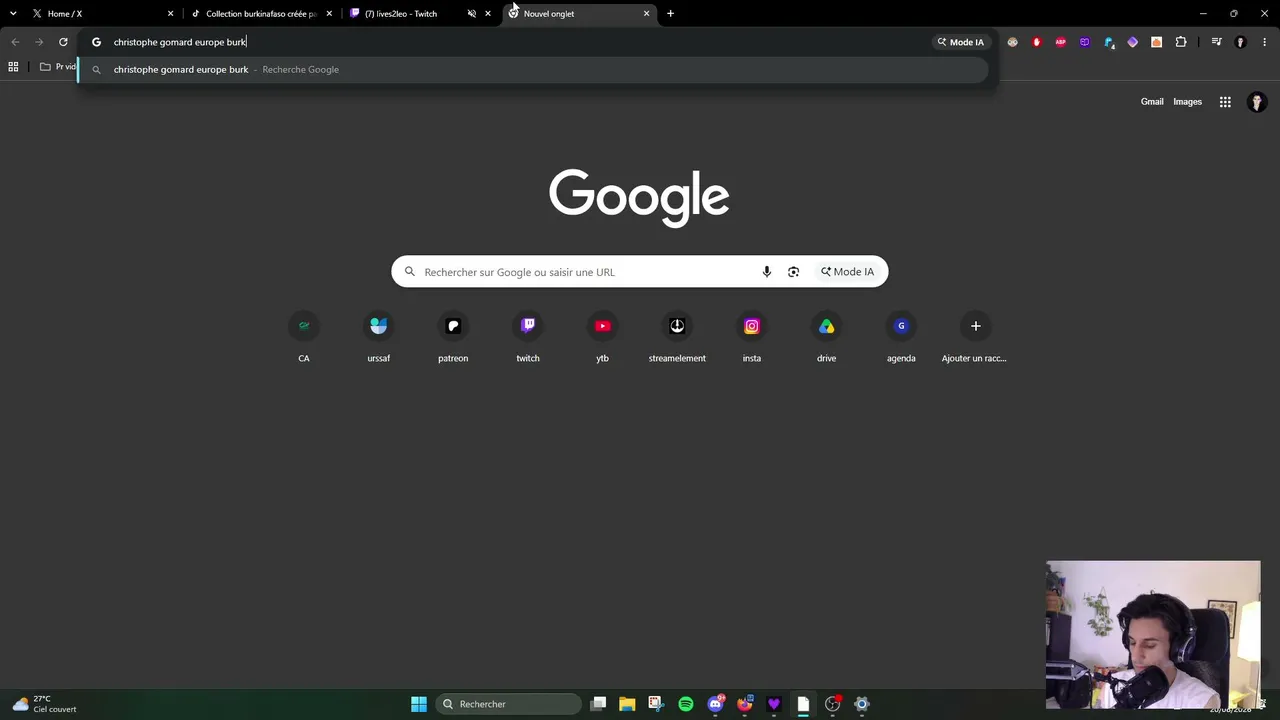Open the urssaf shortcut
Viewport: 1280px width, 720px height.
tap(378, 337)
